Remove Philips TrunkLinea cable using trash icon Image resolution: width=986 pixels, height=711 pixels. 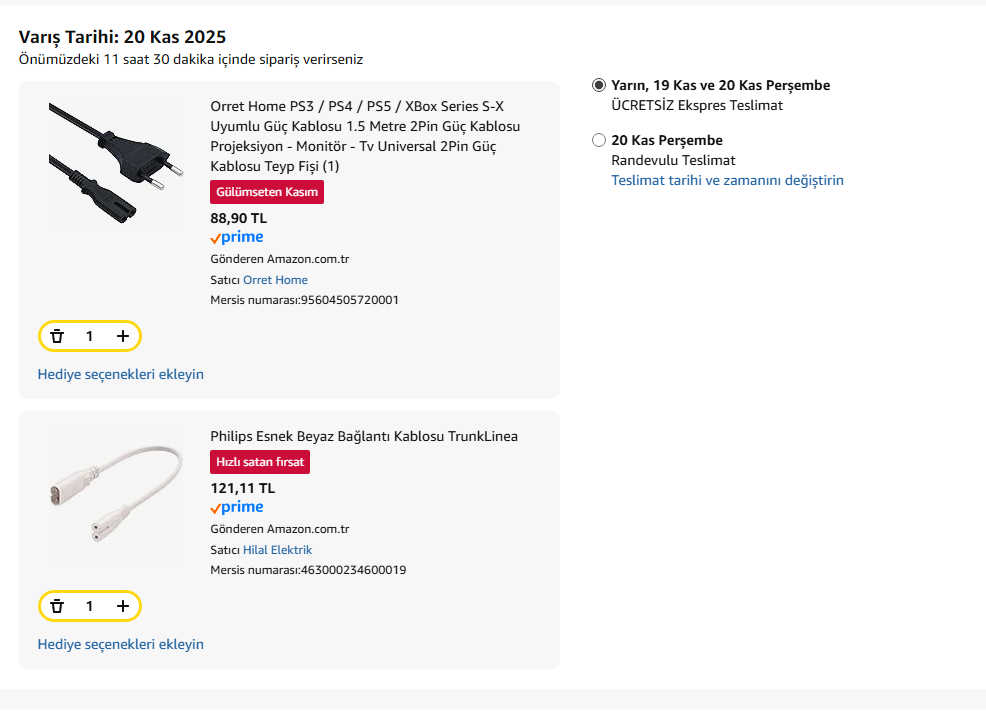tap(57, 606)
